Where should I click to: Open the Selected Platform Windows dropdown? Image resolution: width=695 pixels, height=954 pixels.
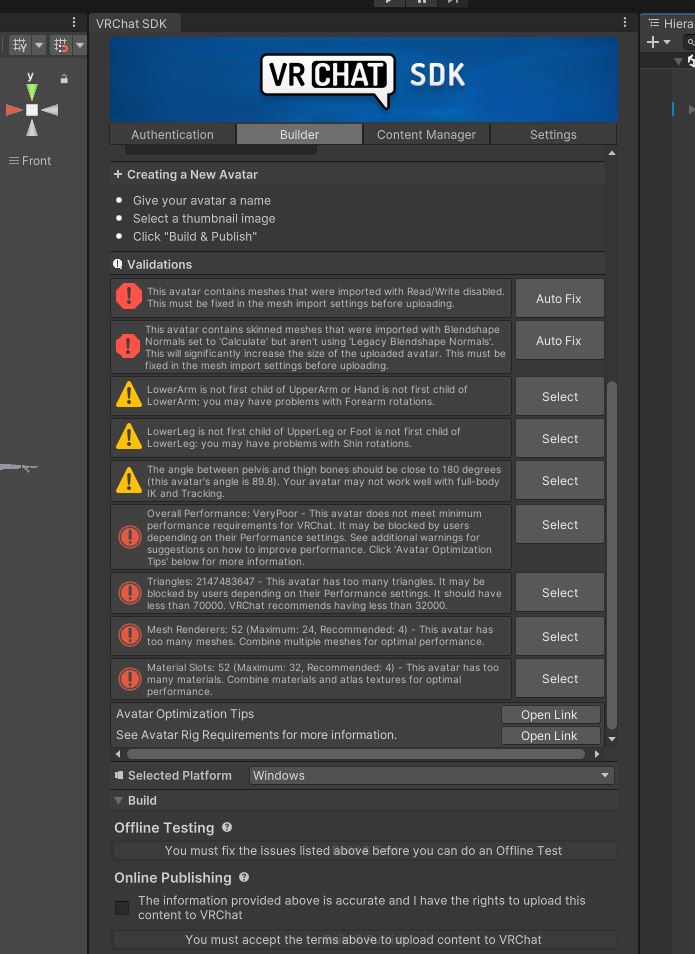431,776
